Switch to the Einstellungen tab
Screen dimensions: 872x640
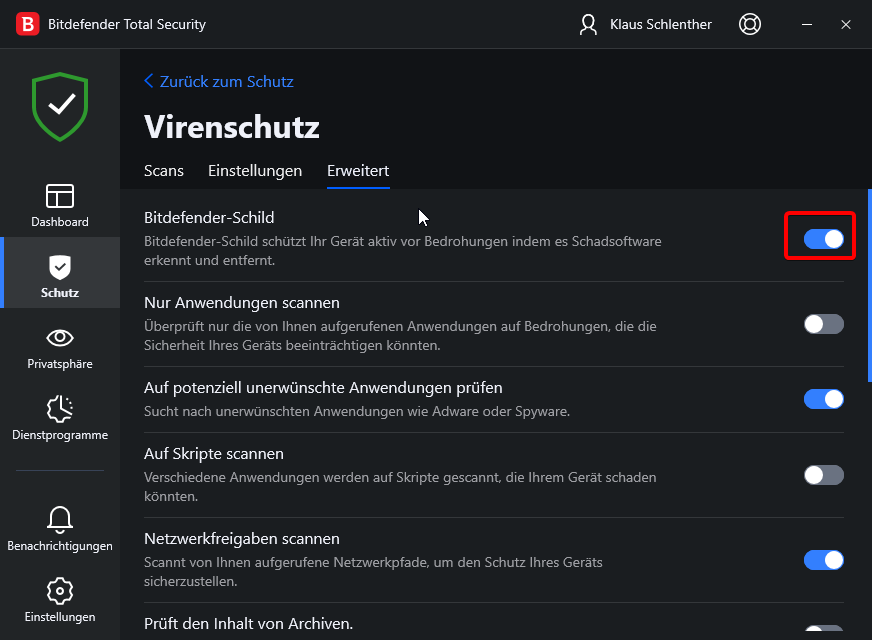pyautogui.click(x=255, y=171)
